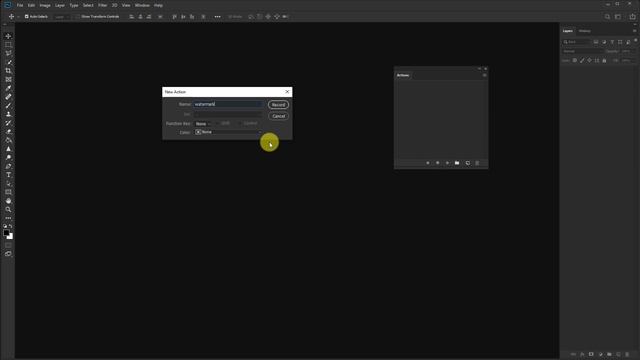
Task: Toggle lock all padlock icon
Action: (x=604, y=60)
